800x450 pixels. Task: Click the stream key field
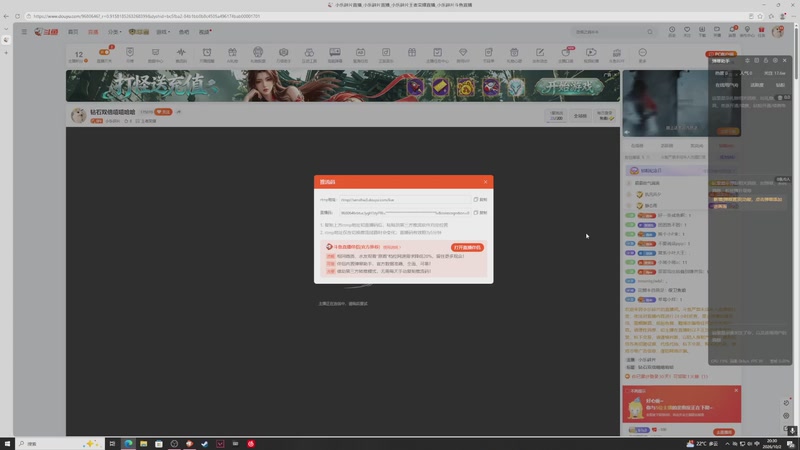pyautogui.click(x=405, y=213)
